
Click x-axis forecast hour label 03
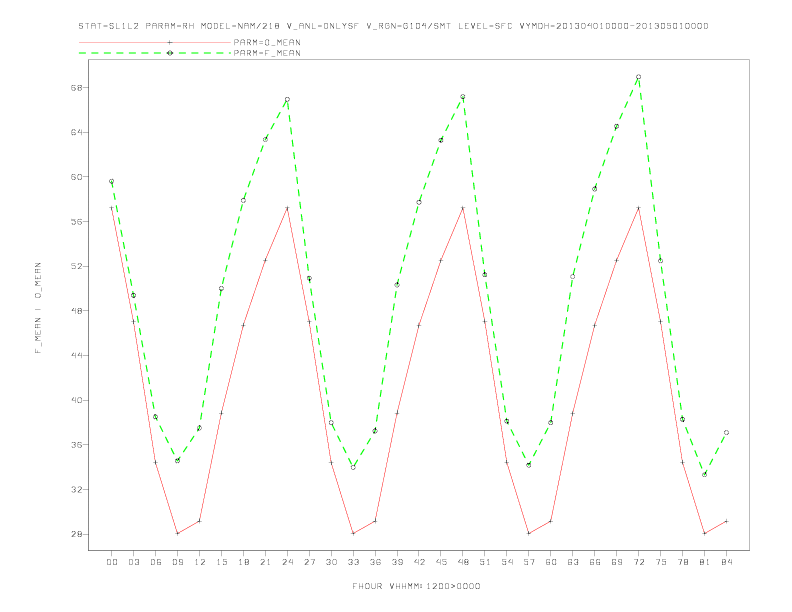click(x=133, y=562)
